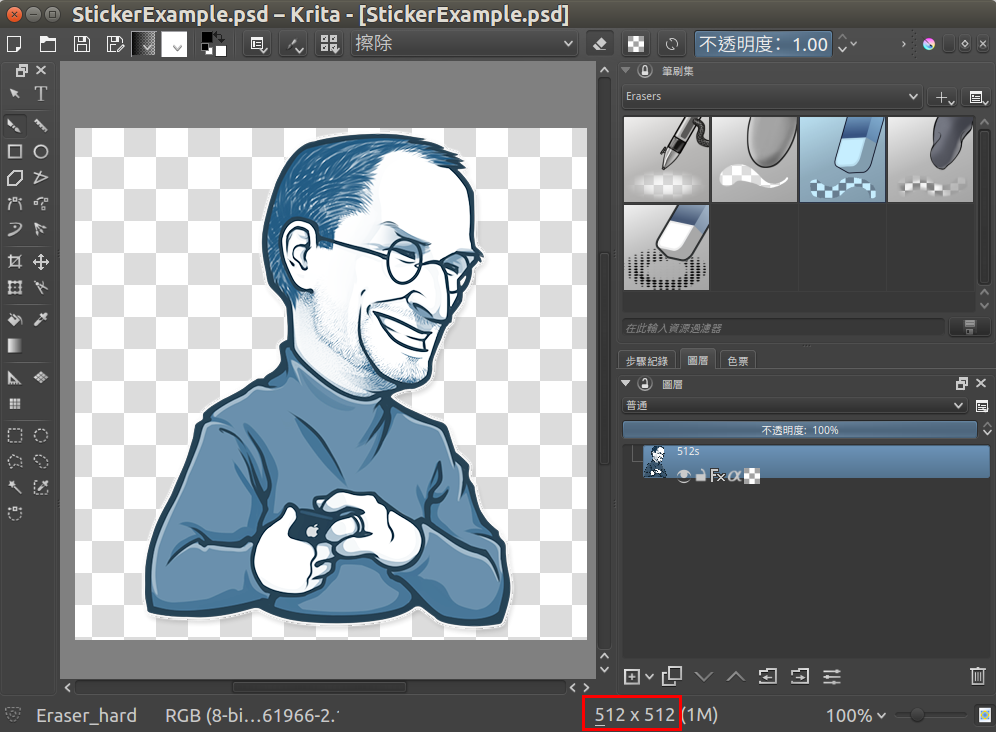Click the layer 不透明度 100% slider

click(799, 430)
